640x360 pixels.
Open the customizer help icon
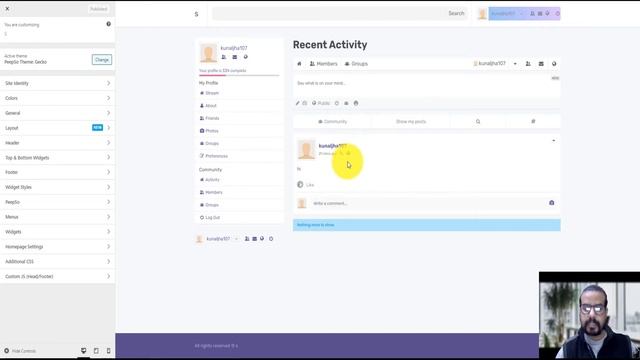(109, 24)
